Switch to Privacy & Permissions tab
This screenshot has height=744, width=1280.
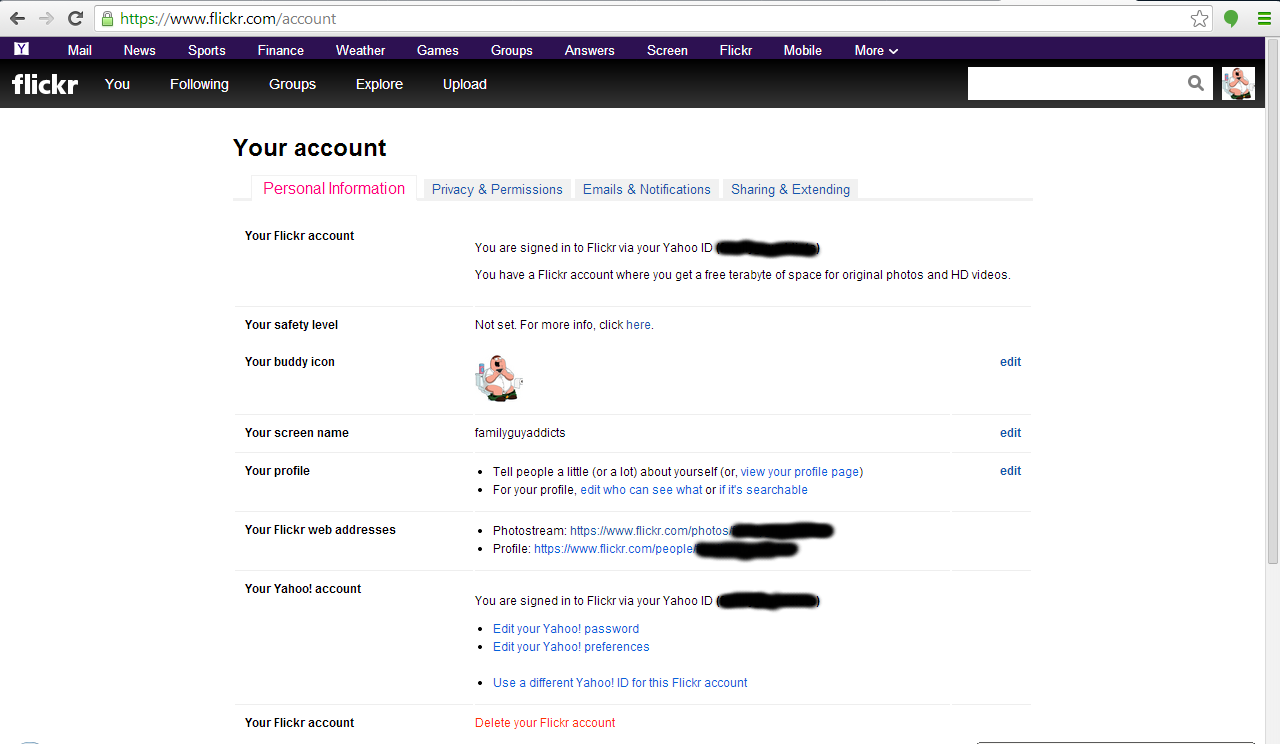click(497, 189)
